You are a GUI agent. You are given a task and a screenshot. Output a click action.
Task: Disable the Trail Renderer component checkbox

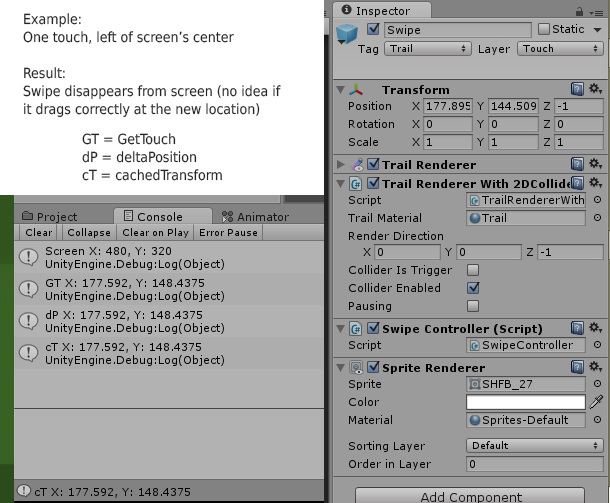click(x=373, y=164)
